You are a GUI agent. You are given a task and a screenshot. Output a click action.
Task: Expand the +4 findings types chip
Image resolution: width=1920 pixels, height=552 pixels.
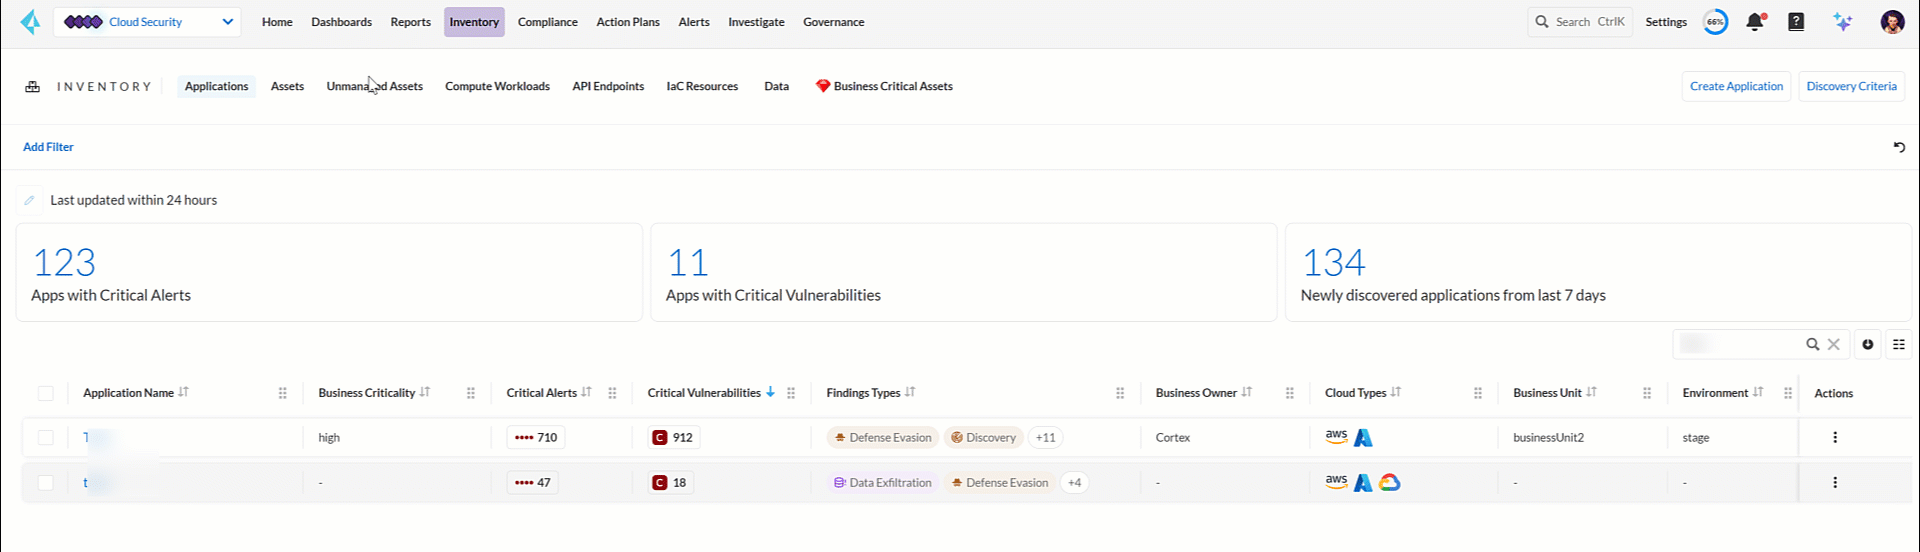1074,482
